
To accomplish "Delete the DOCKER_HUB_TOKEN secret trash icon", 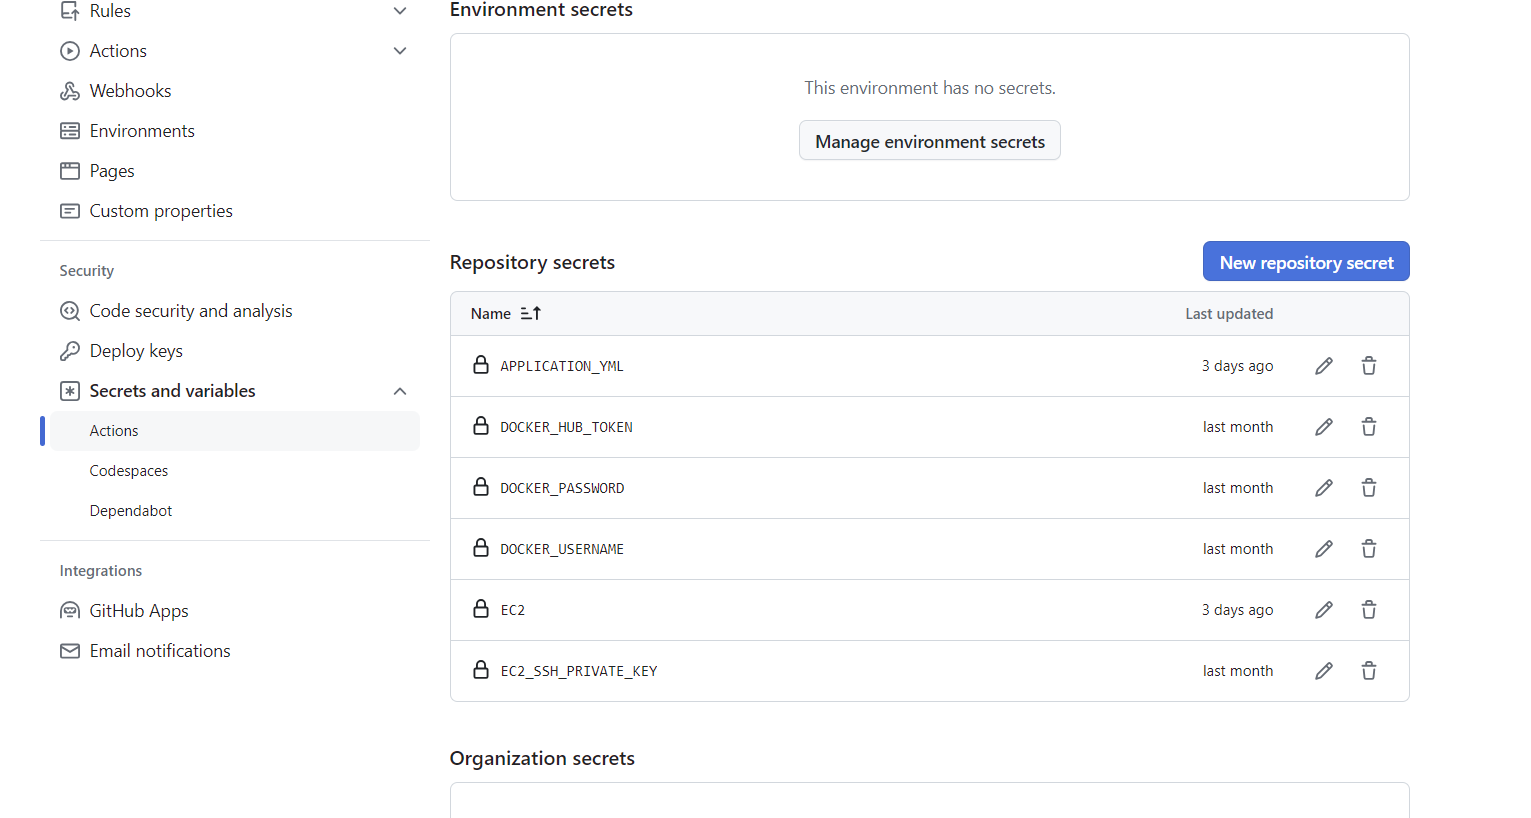I will click(x=1369, y=427).
